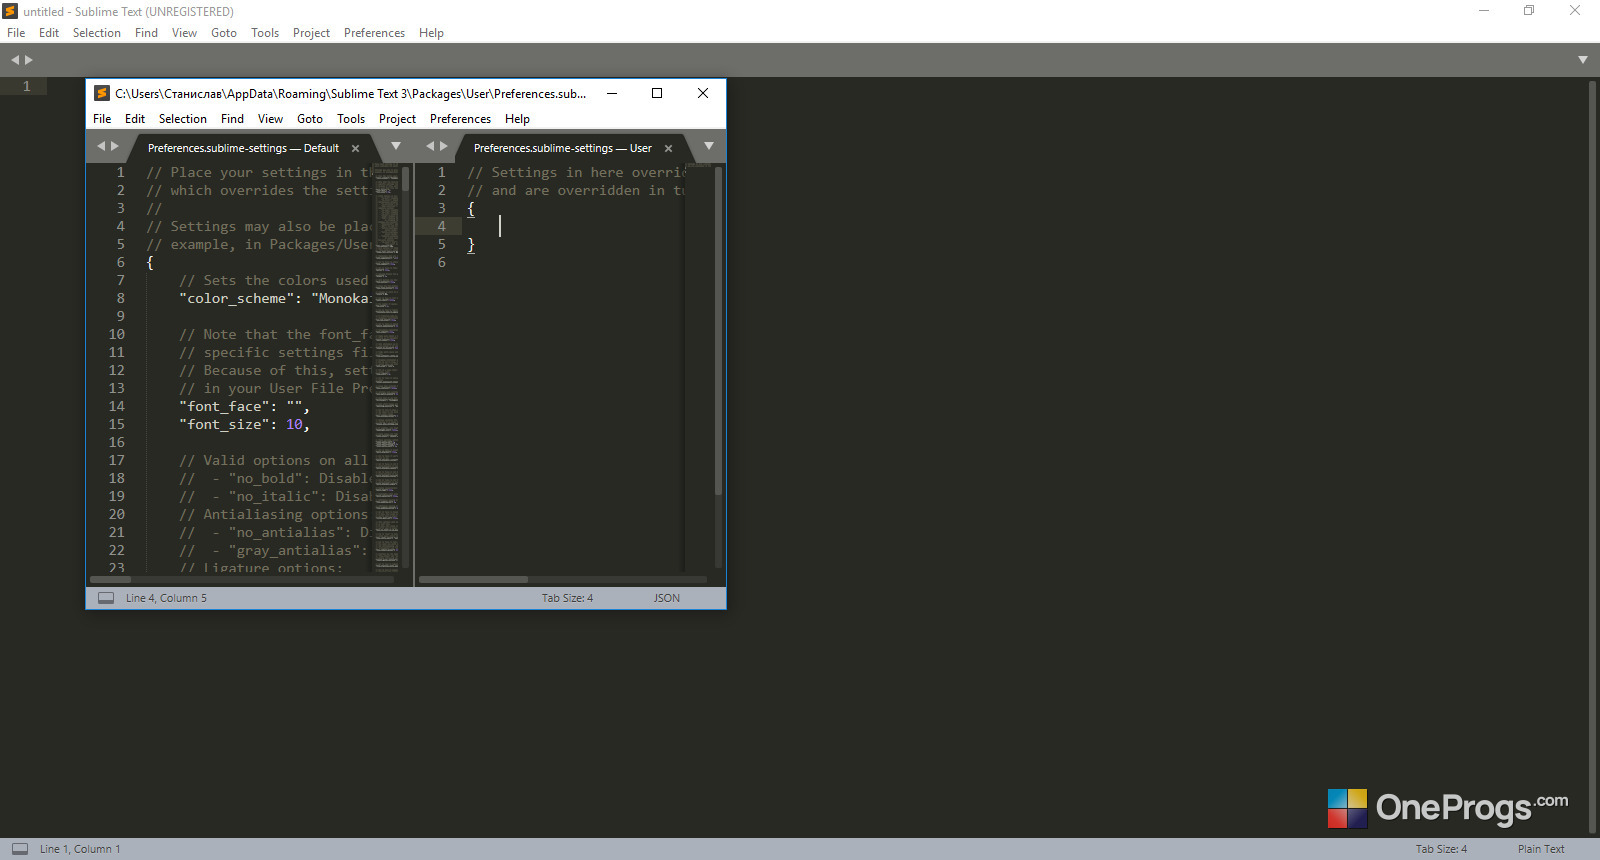Screen dimensions: 1600x860
Task: Open Tools menu in Preferences window
Action: click(351, 119)
